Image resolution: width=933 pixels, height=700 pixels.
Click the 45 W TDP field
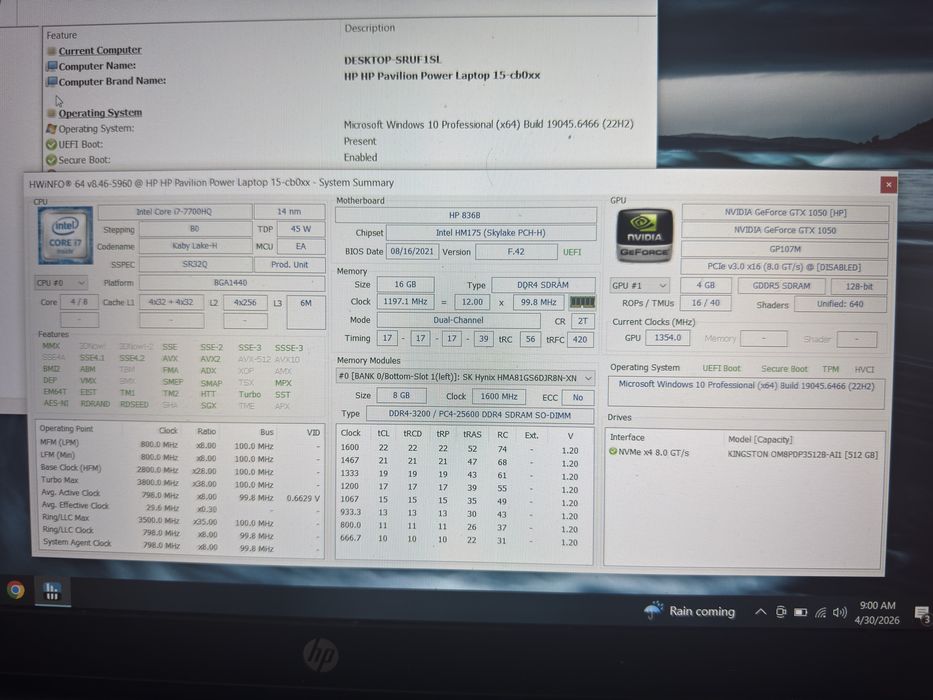coord(300,229)
